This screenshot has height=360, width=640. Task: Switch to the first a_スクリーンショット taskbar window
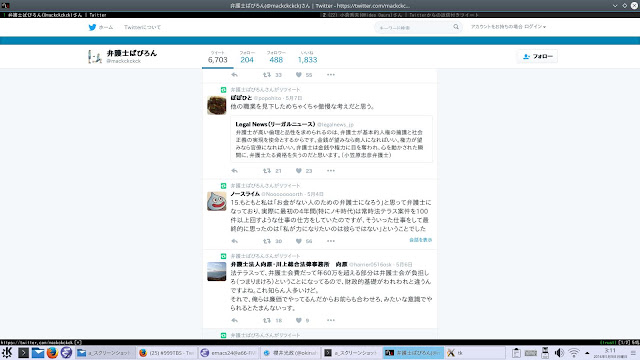pyautogui.click(x=105, y=353)
